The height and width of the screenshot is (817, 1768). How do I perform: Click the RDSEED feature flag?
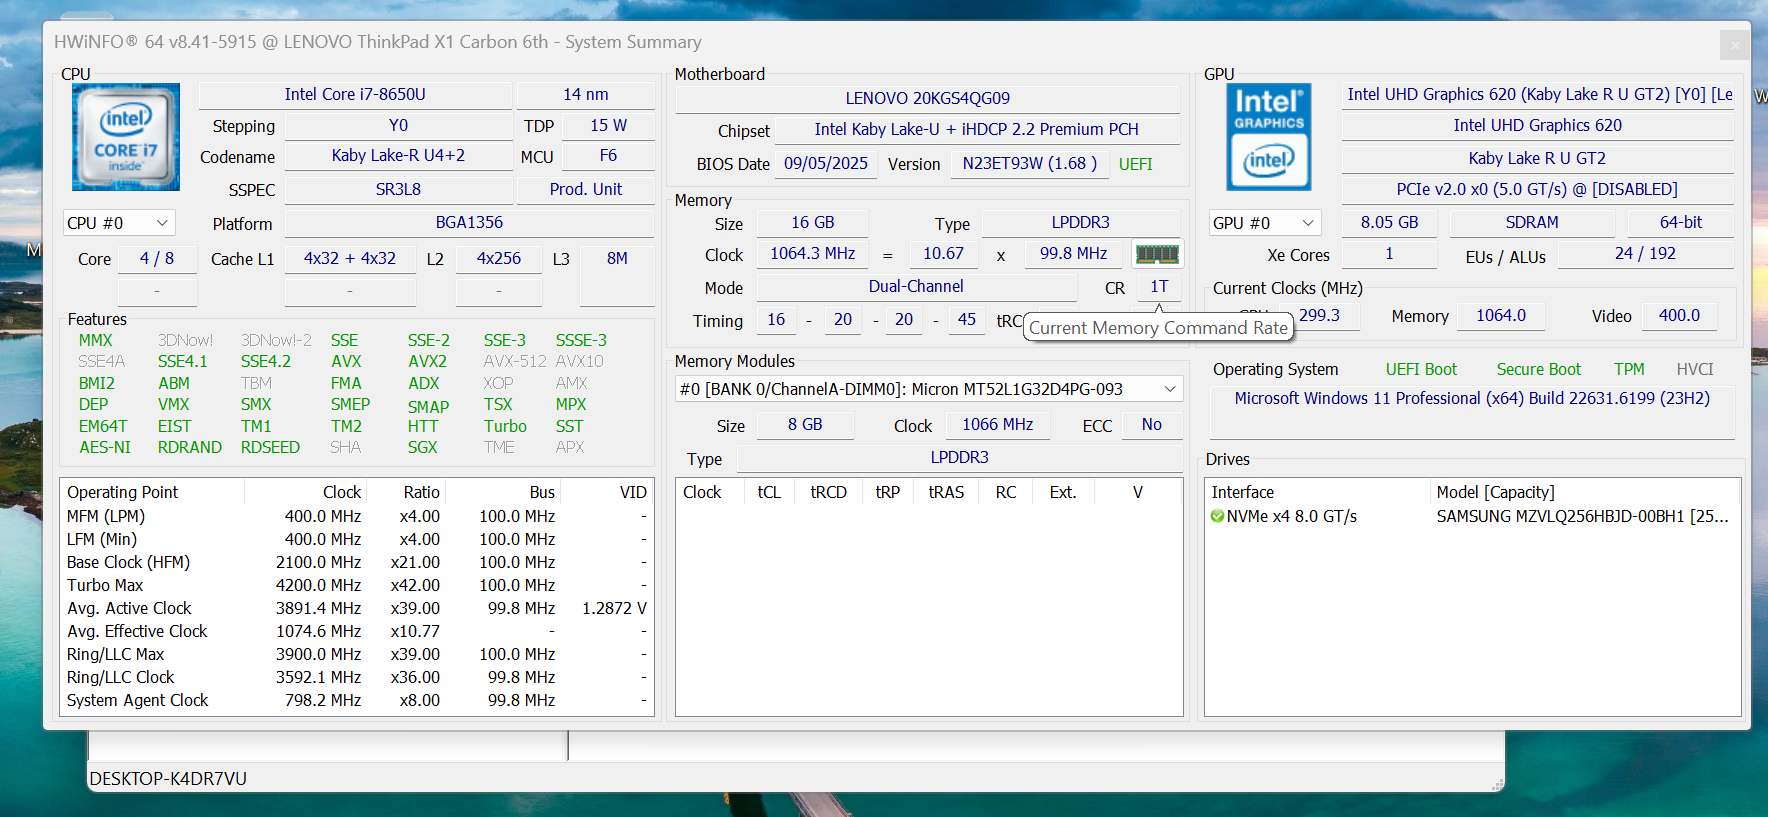point(270,448)
